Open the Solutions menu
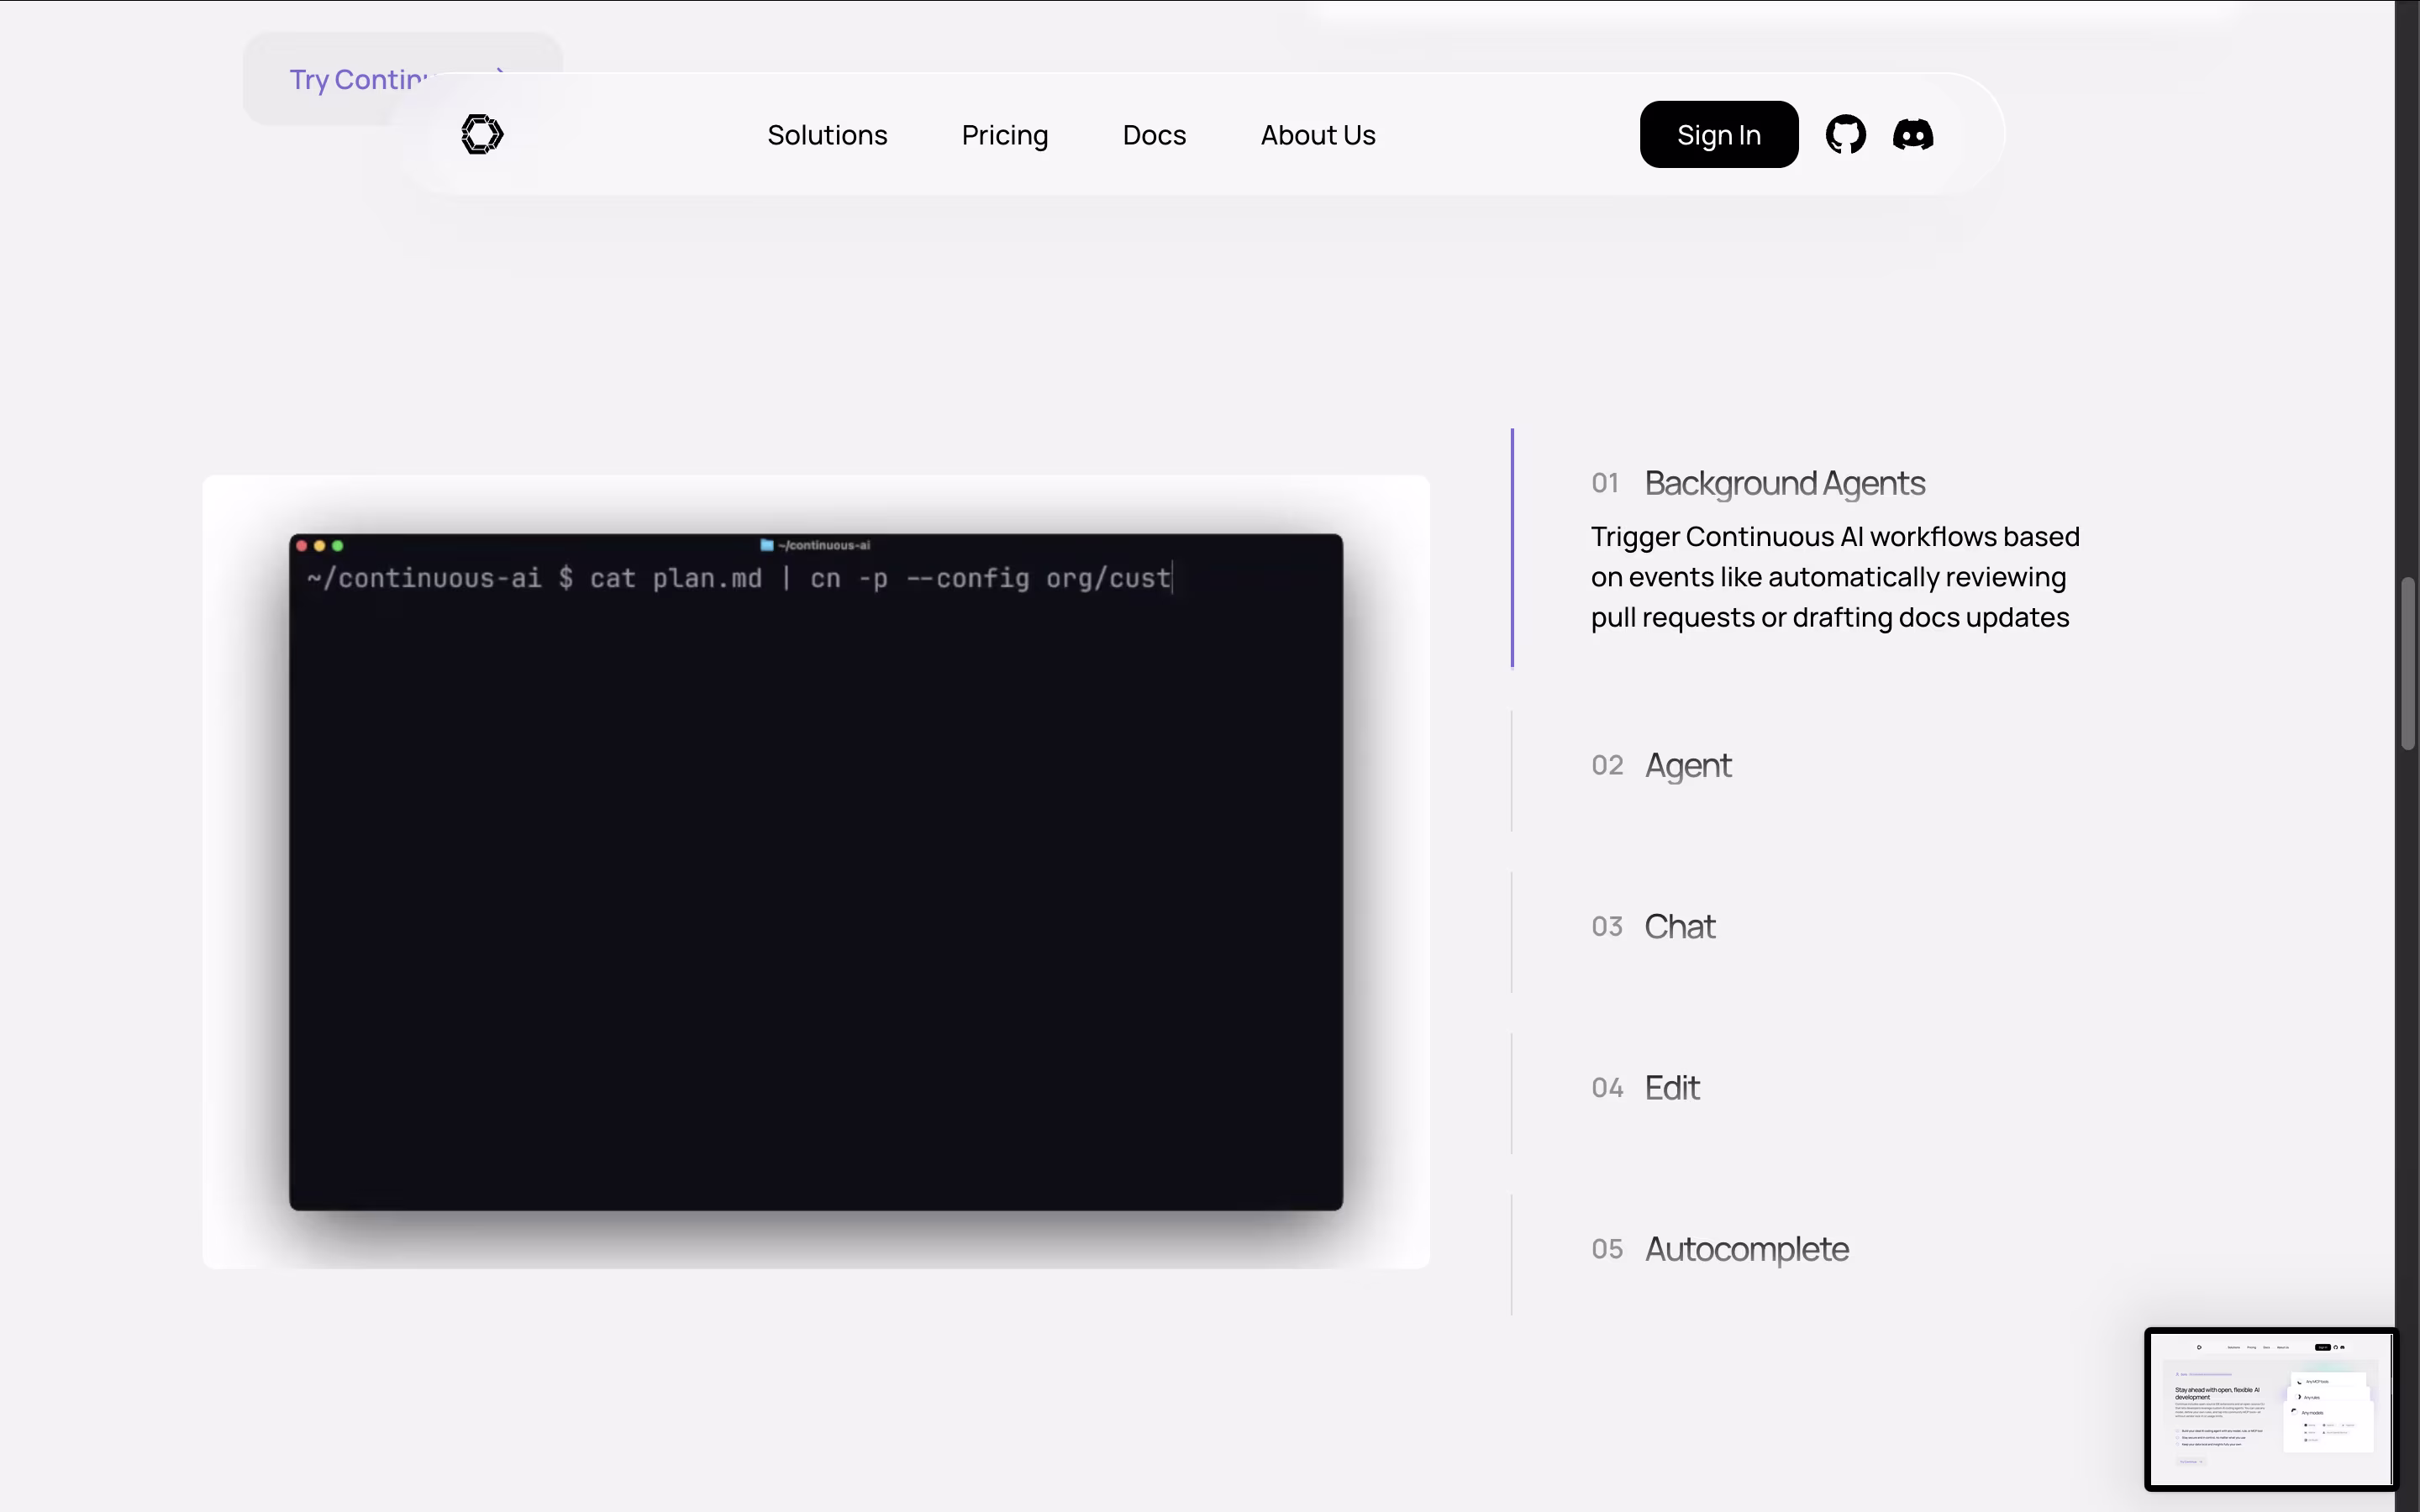 pos(827,135)
